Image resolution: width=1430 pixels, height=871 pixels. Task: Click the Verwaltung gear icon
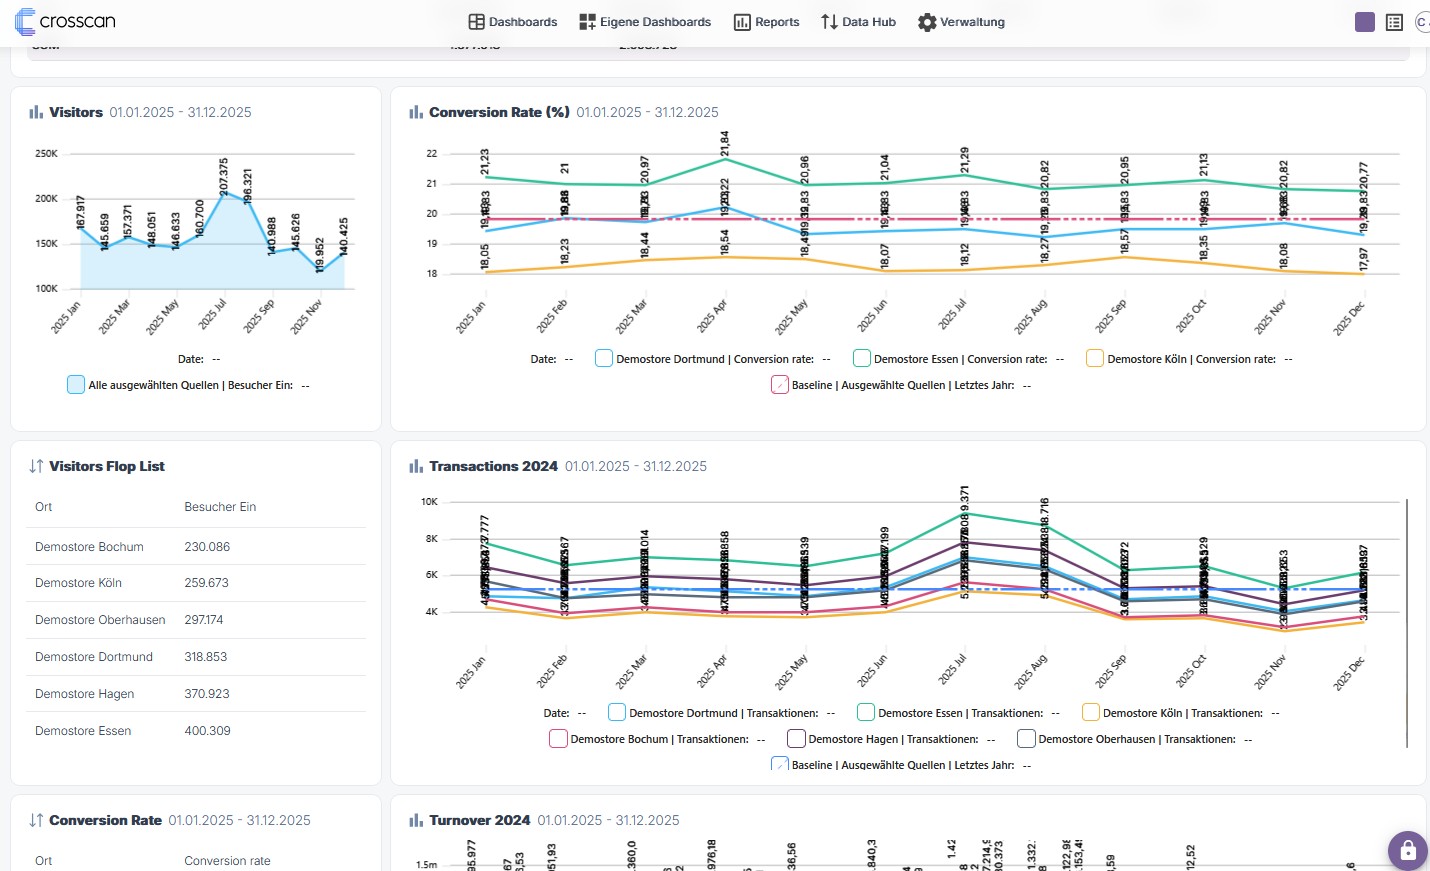927,22
